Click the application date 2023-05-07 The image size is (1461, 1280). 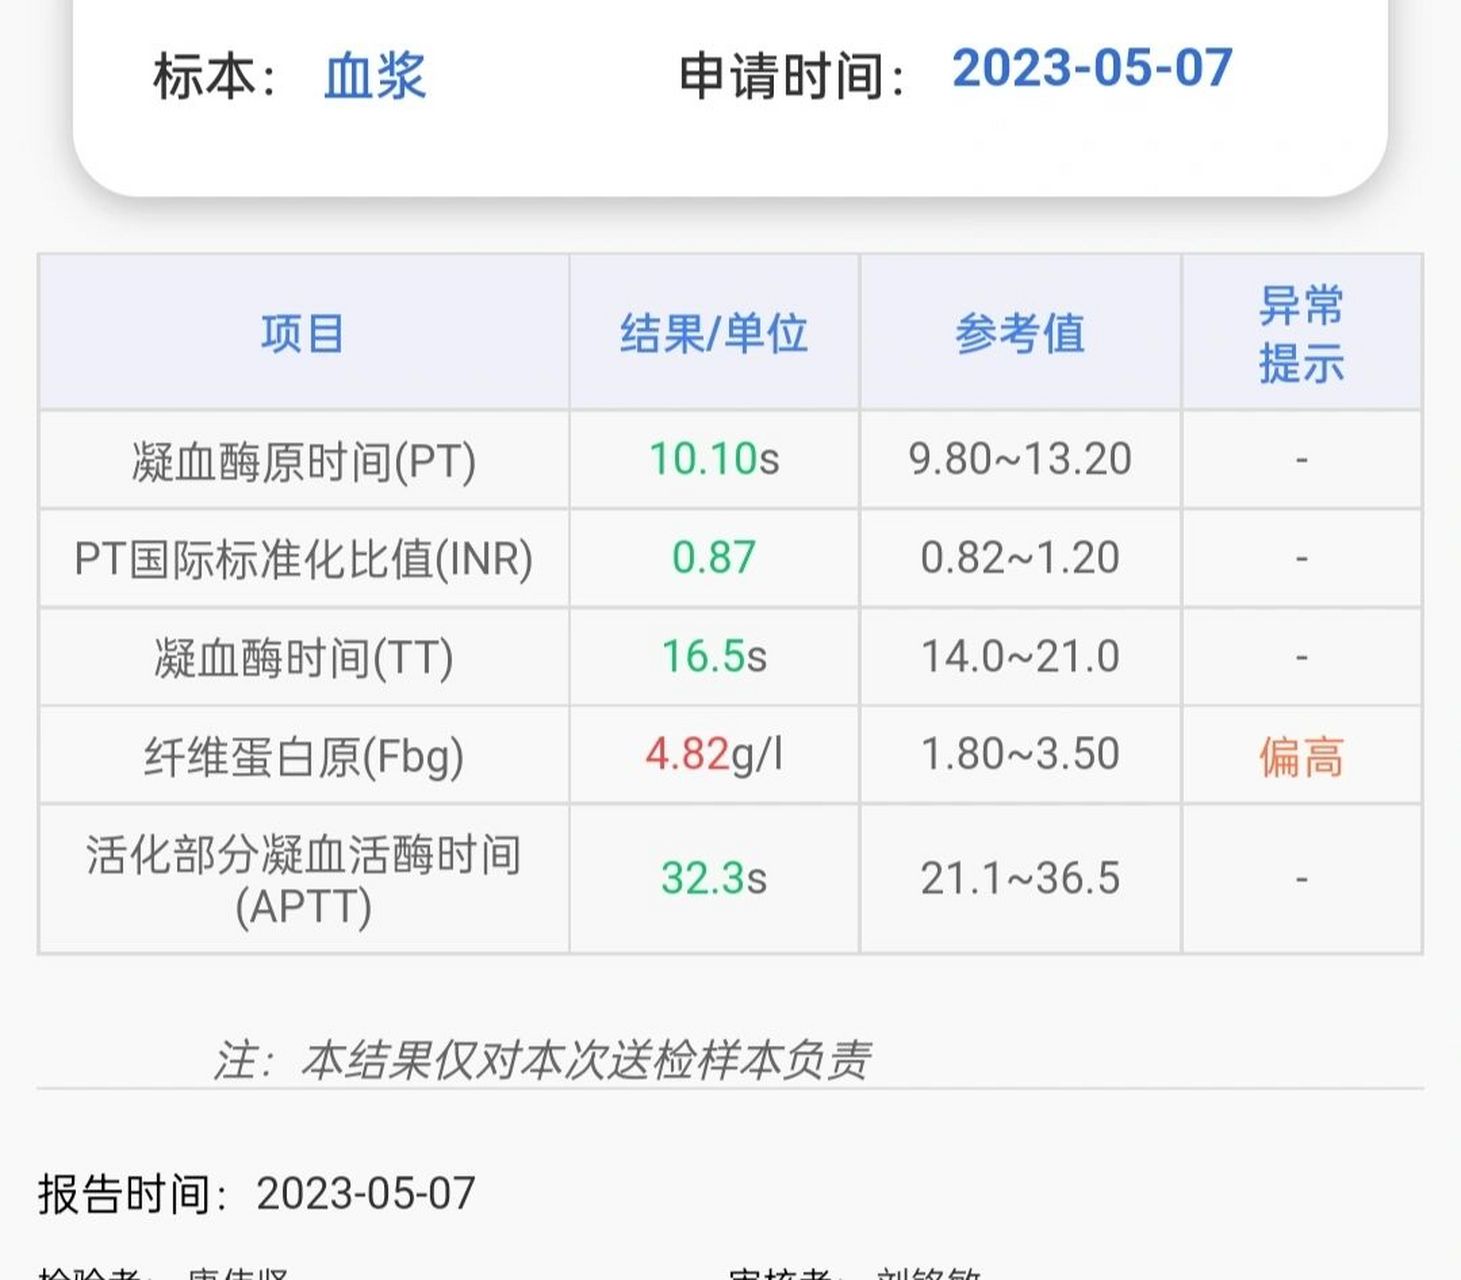click(x=1091, y=71)
